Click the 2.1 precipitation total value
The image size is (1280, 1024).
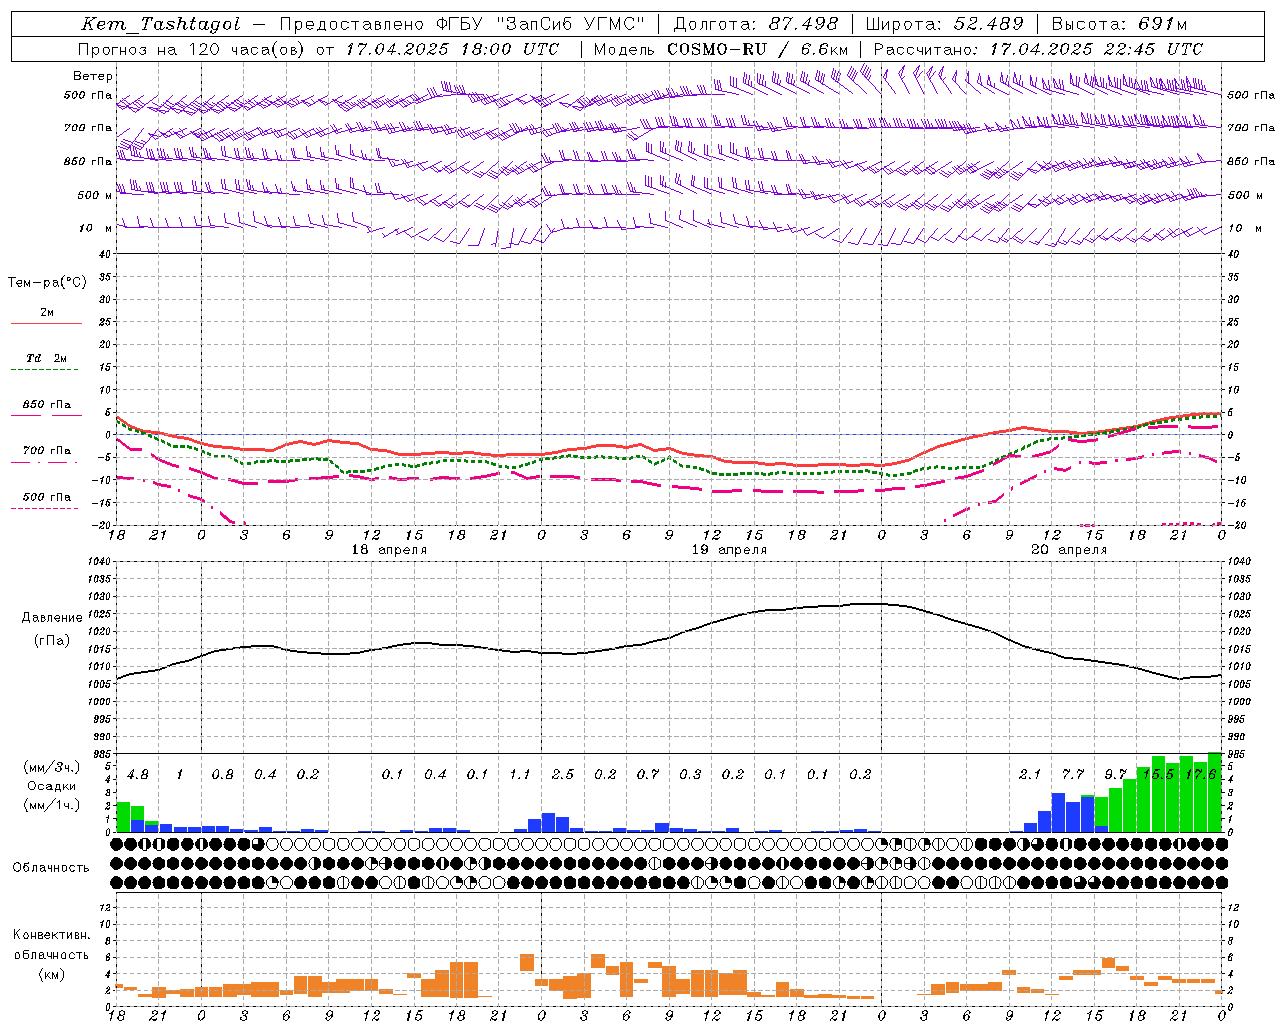tap(1030, 775)
